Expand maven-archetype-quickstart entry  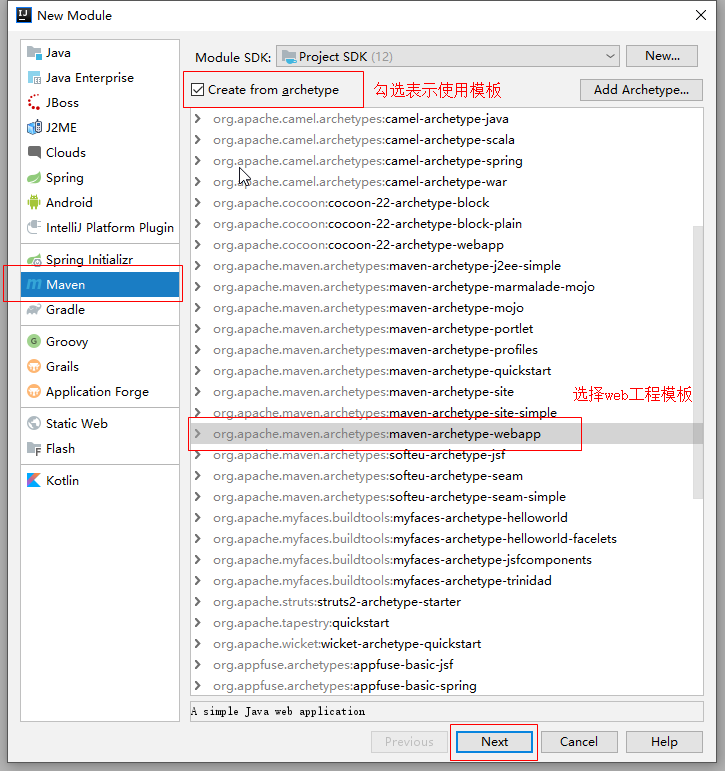click(198, 370)
